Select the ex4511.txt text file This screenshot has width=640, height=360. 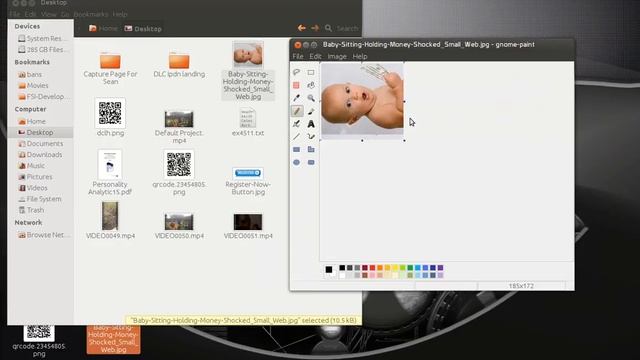click(248, 122)
